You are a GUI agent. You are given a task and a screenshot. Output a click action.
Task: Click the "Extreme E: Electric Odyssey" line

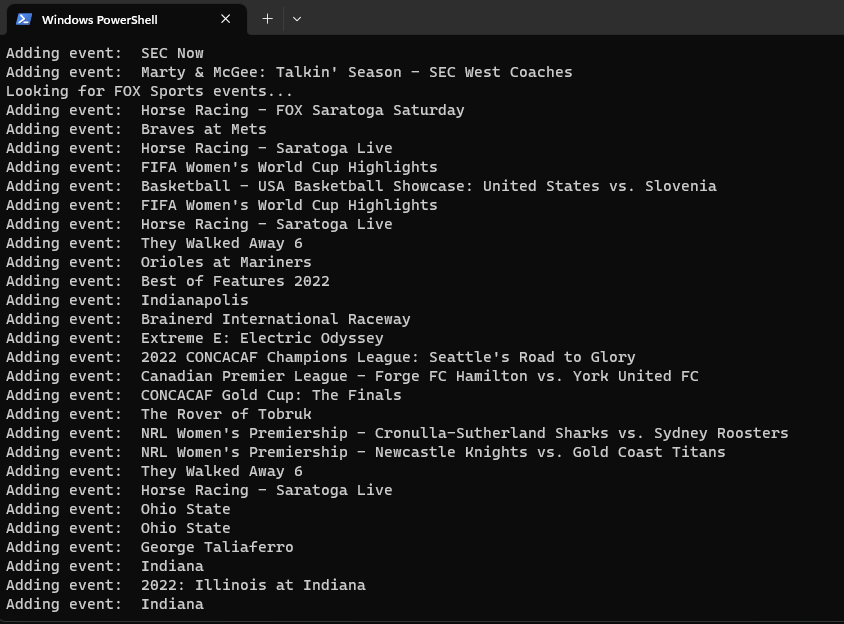tap(262, 338)
